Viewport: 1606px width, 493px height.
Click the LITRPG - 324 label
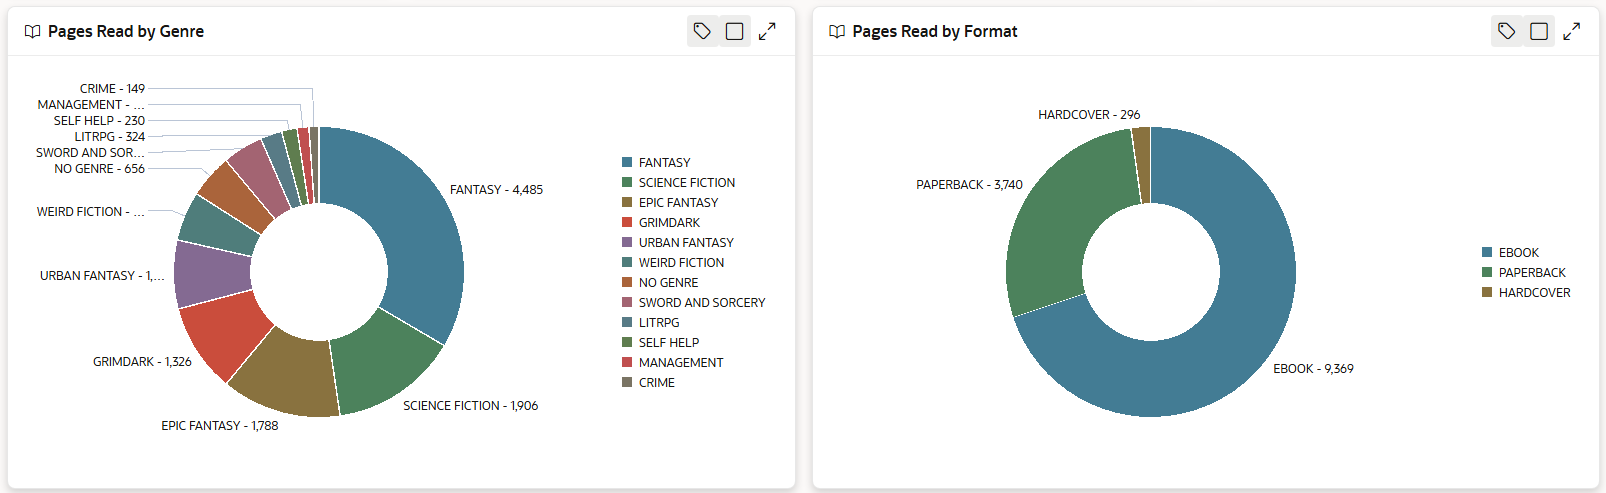click(109, 136)
